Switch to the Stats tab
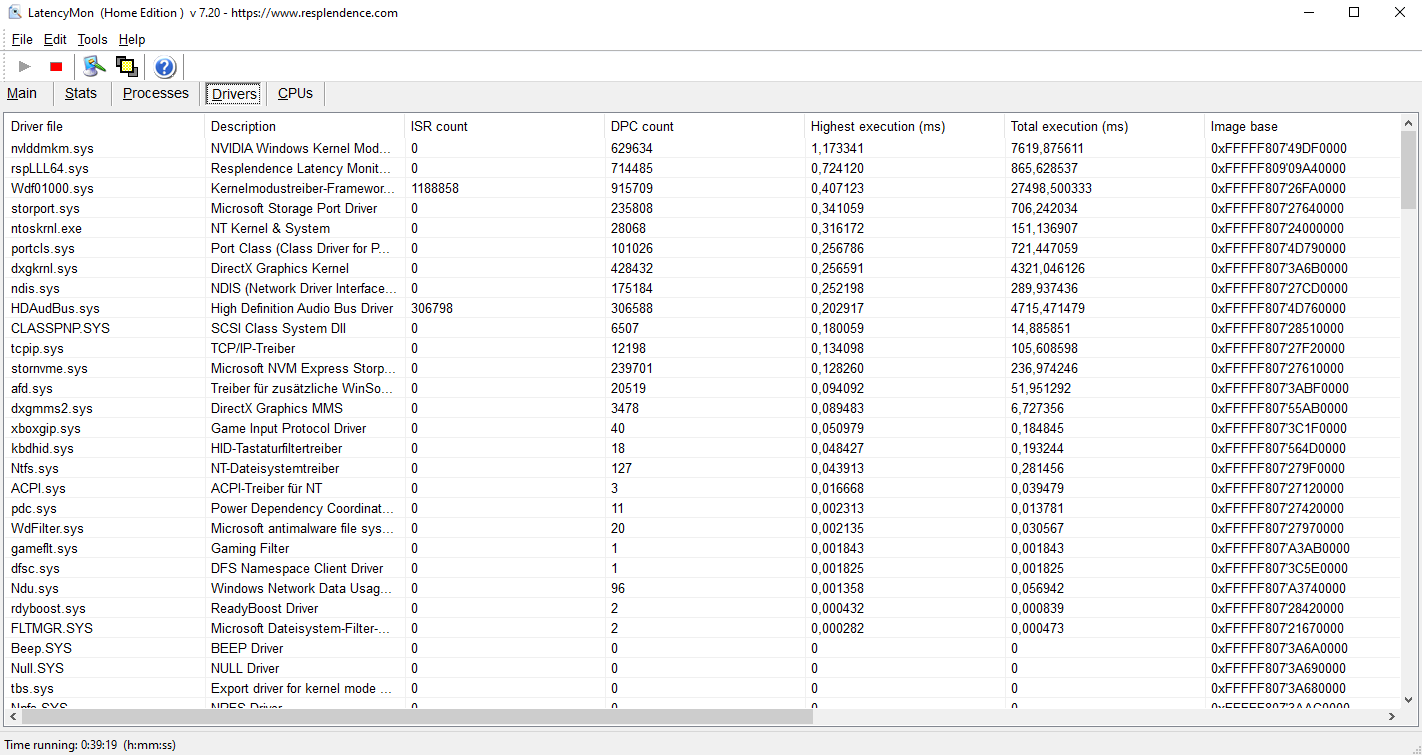 coord(81,93)
